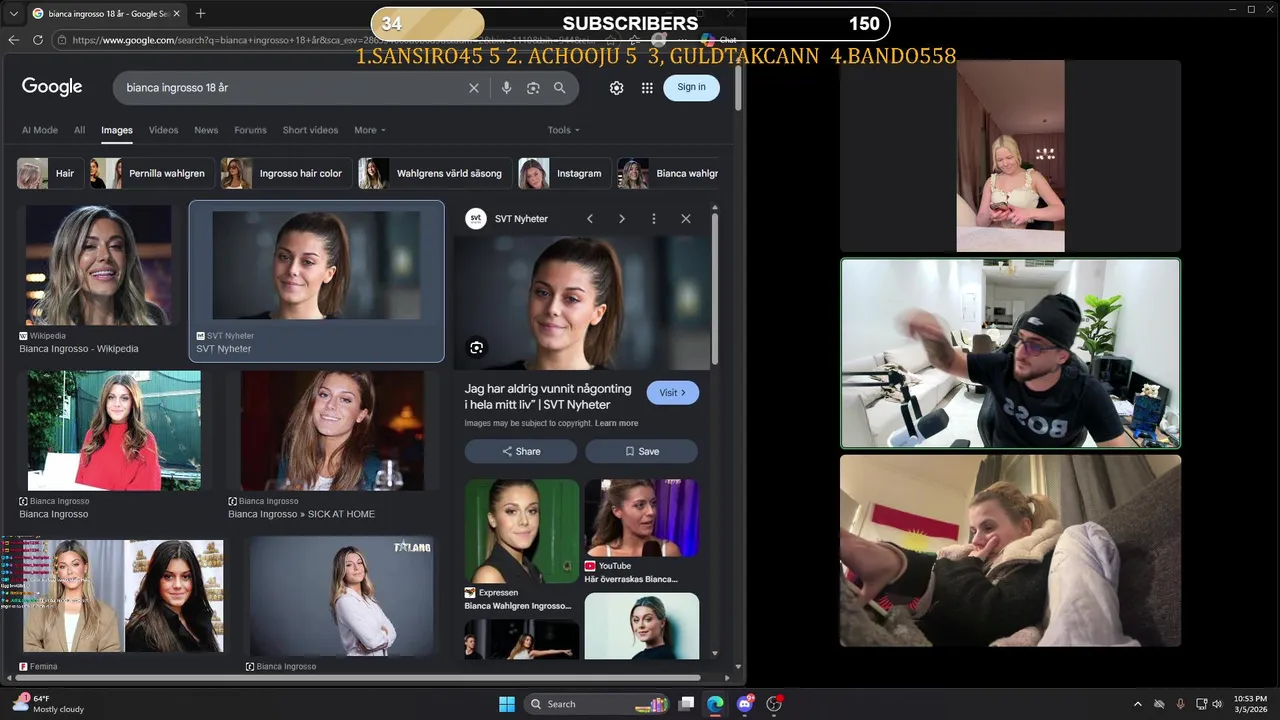Screen dimensions: 1280x720
Task: Click the Sign in button
Action: click(x=691, y=87)
